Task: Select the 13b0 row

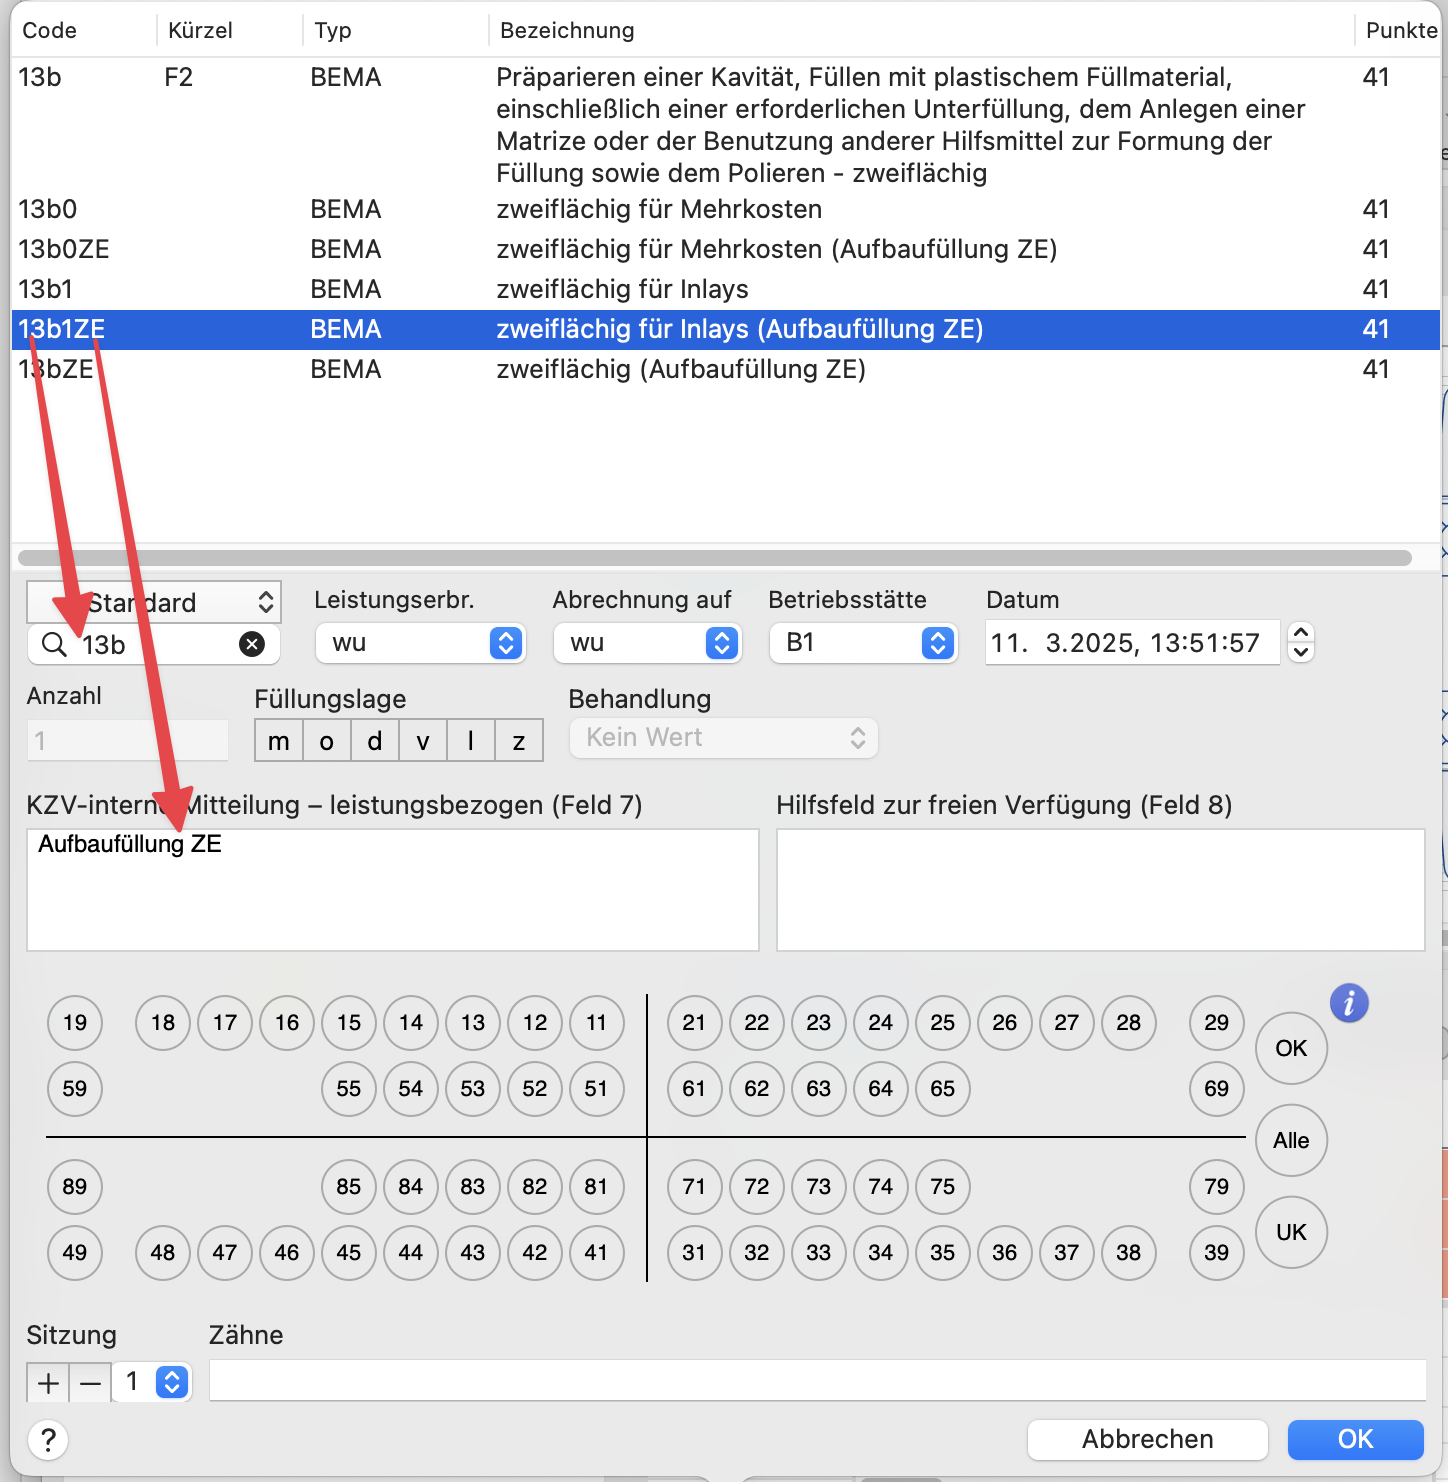Action: 725,209
